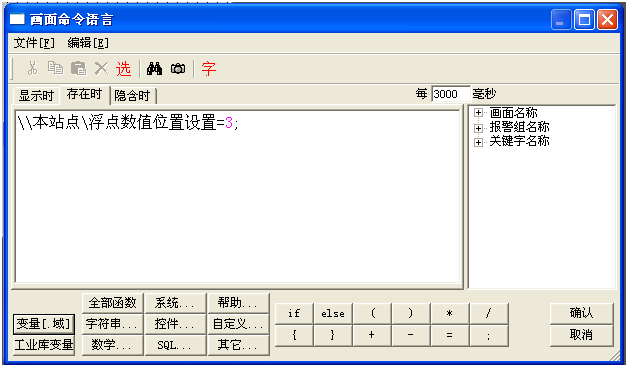Click the 毫秒 label
This screenshot has width=629, height=367.
point(484,94)
